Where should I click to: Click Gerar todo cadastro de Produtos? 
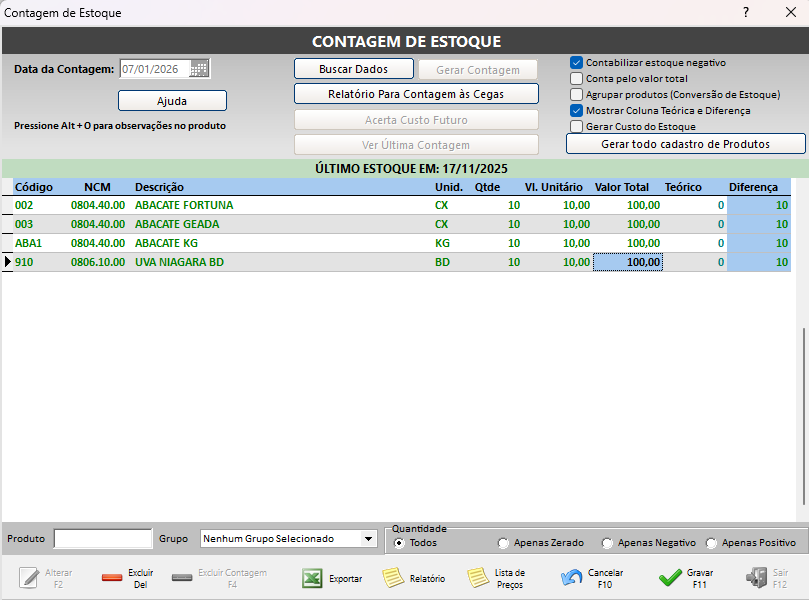tap(685, 144)
